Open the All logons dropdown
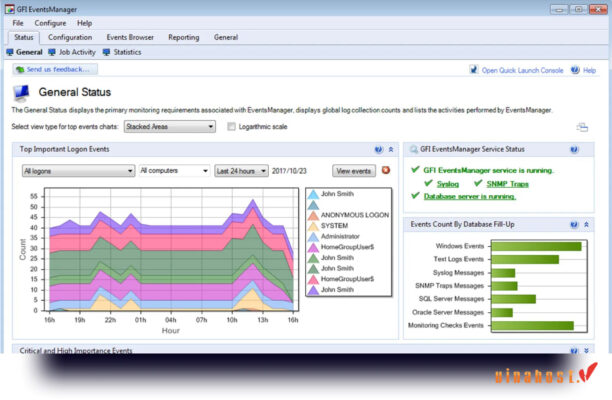The height and width of the screenshot is (400, 612). 78,171
